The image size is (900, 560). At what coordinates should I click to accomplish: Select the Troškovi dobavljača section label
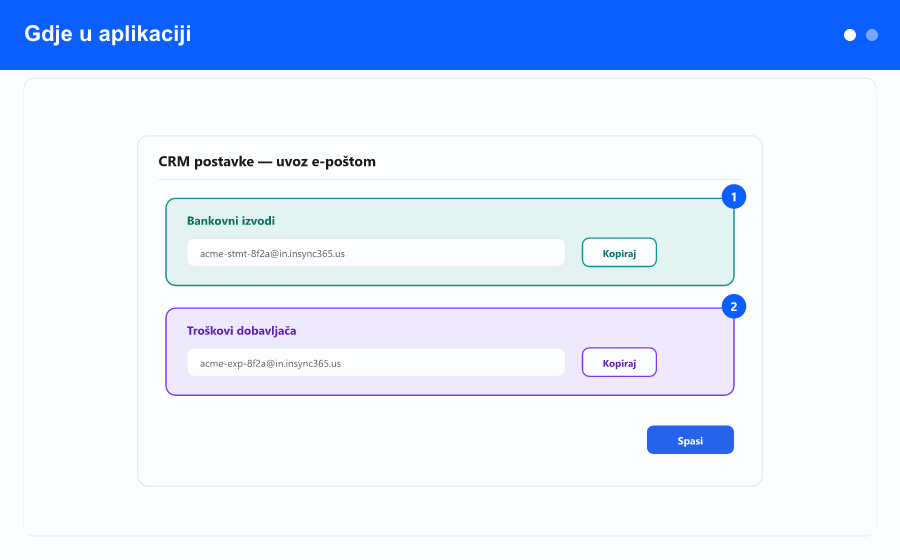(x=241, y=330)
